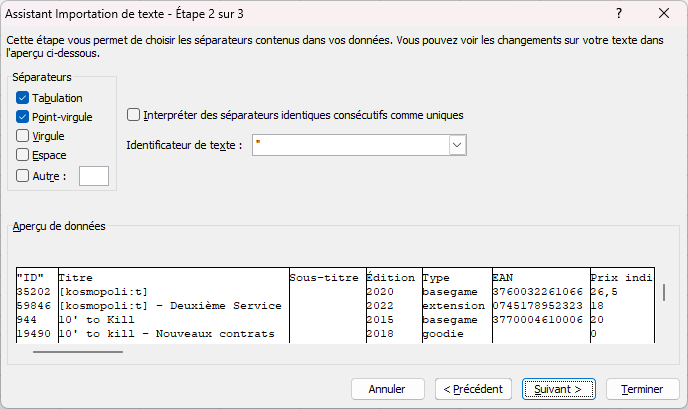688x409 pixels.
Task: Tick the Autre separator checkbox
Action: (23, 176)
